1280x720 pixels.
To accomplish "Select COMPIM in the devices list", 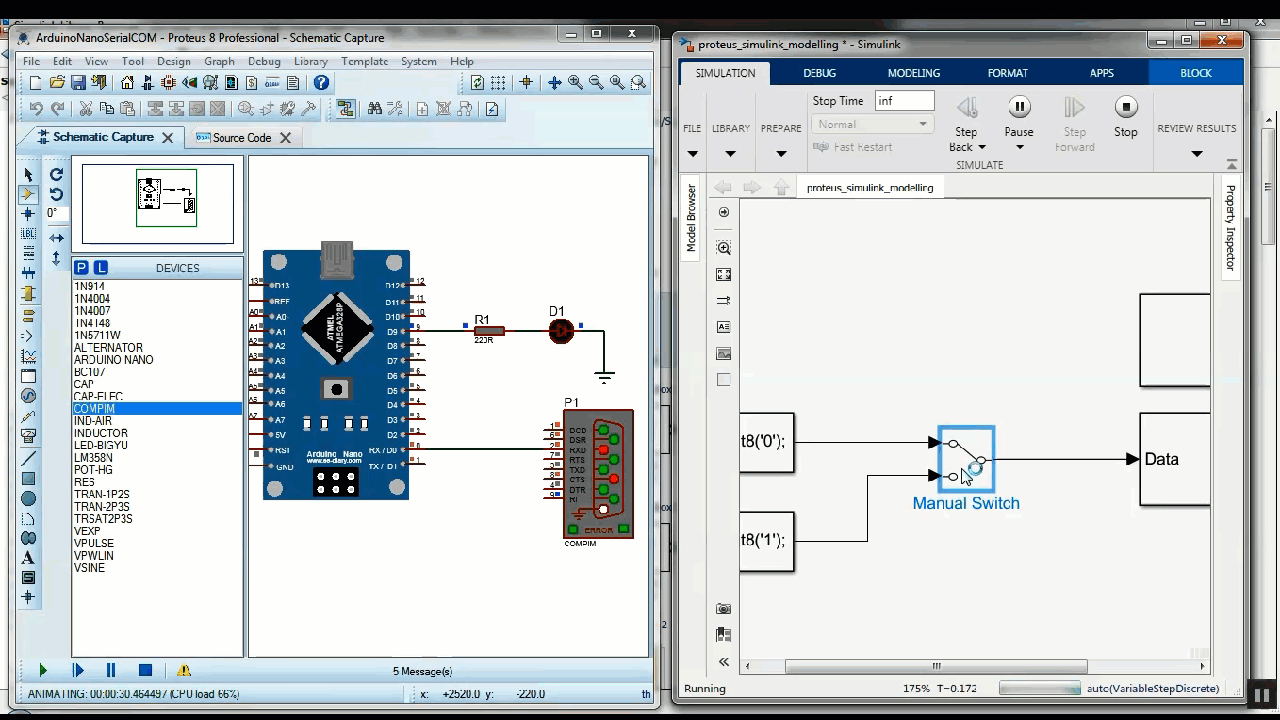I will tap(157, 409).
